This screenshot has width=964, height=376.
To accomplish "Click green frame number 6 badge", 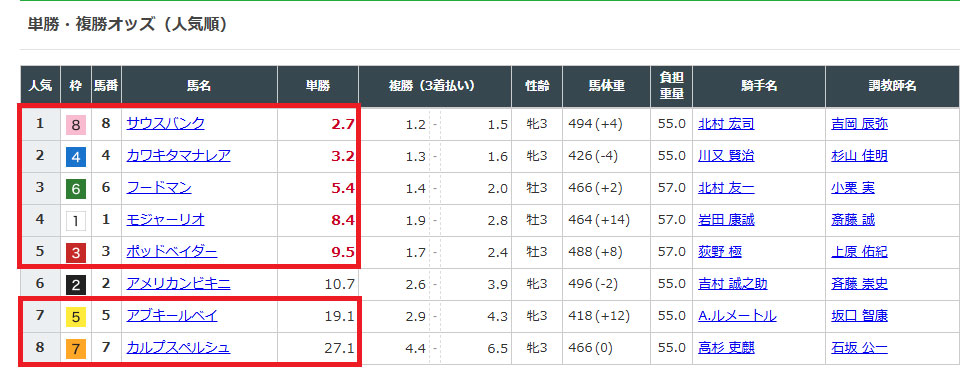I will (x=76, y=189).
